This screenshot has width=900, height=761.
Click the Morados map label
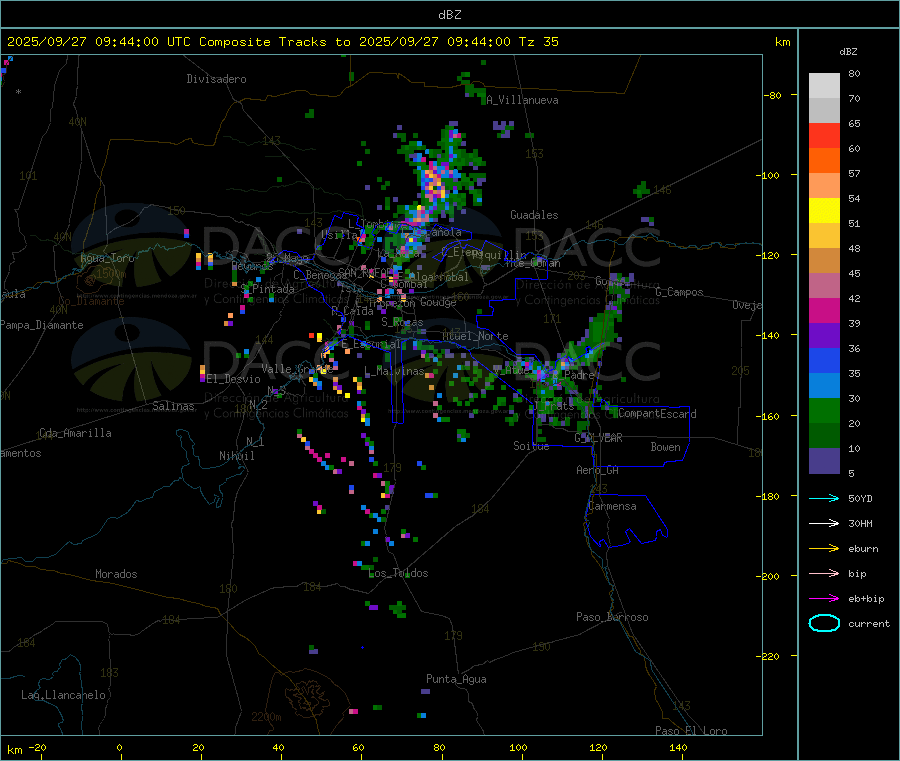coord(116,574)
